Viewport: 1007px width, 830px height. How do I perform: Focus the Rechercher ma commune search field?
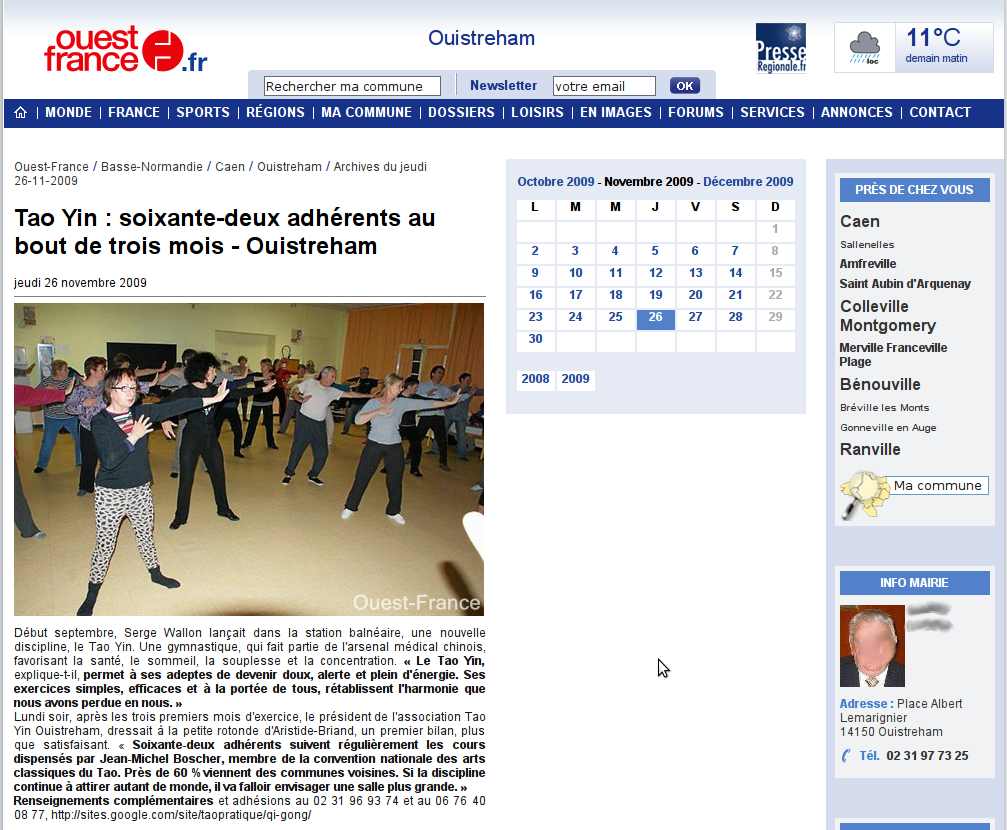tap(352, 86)
